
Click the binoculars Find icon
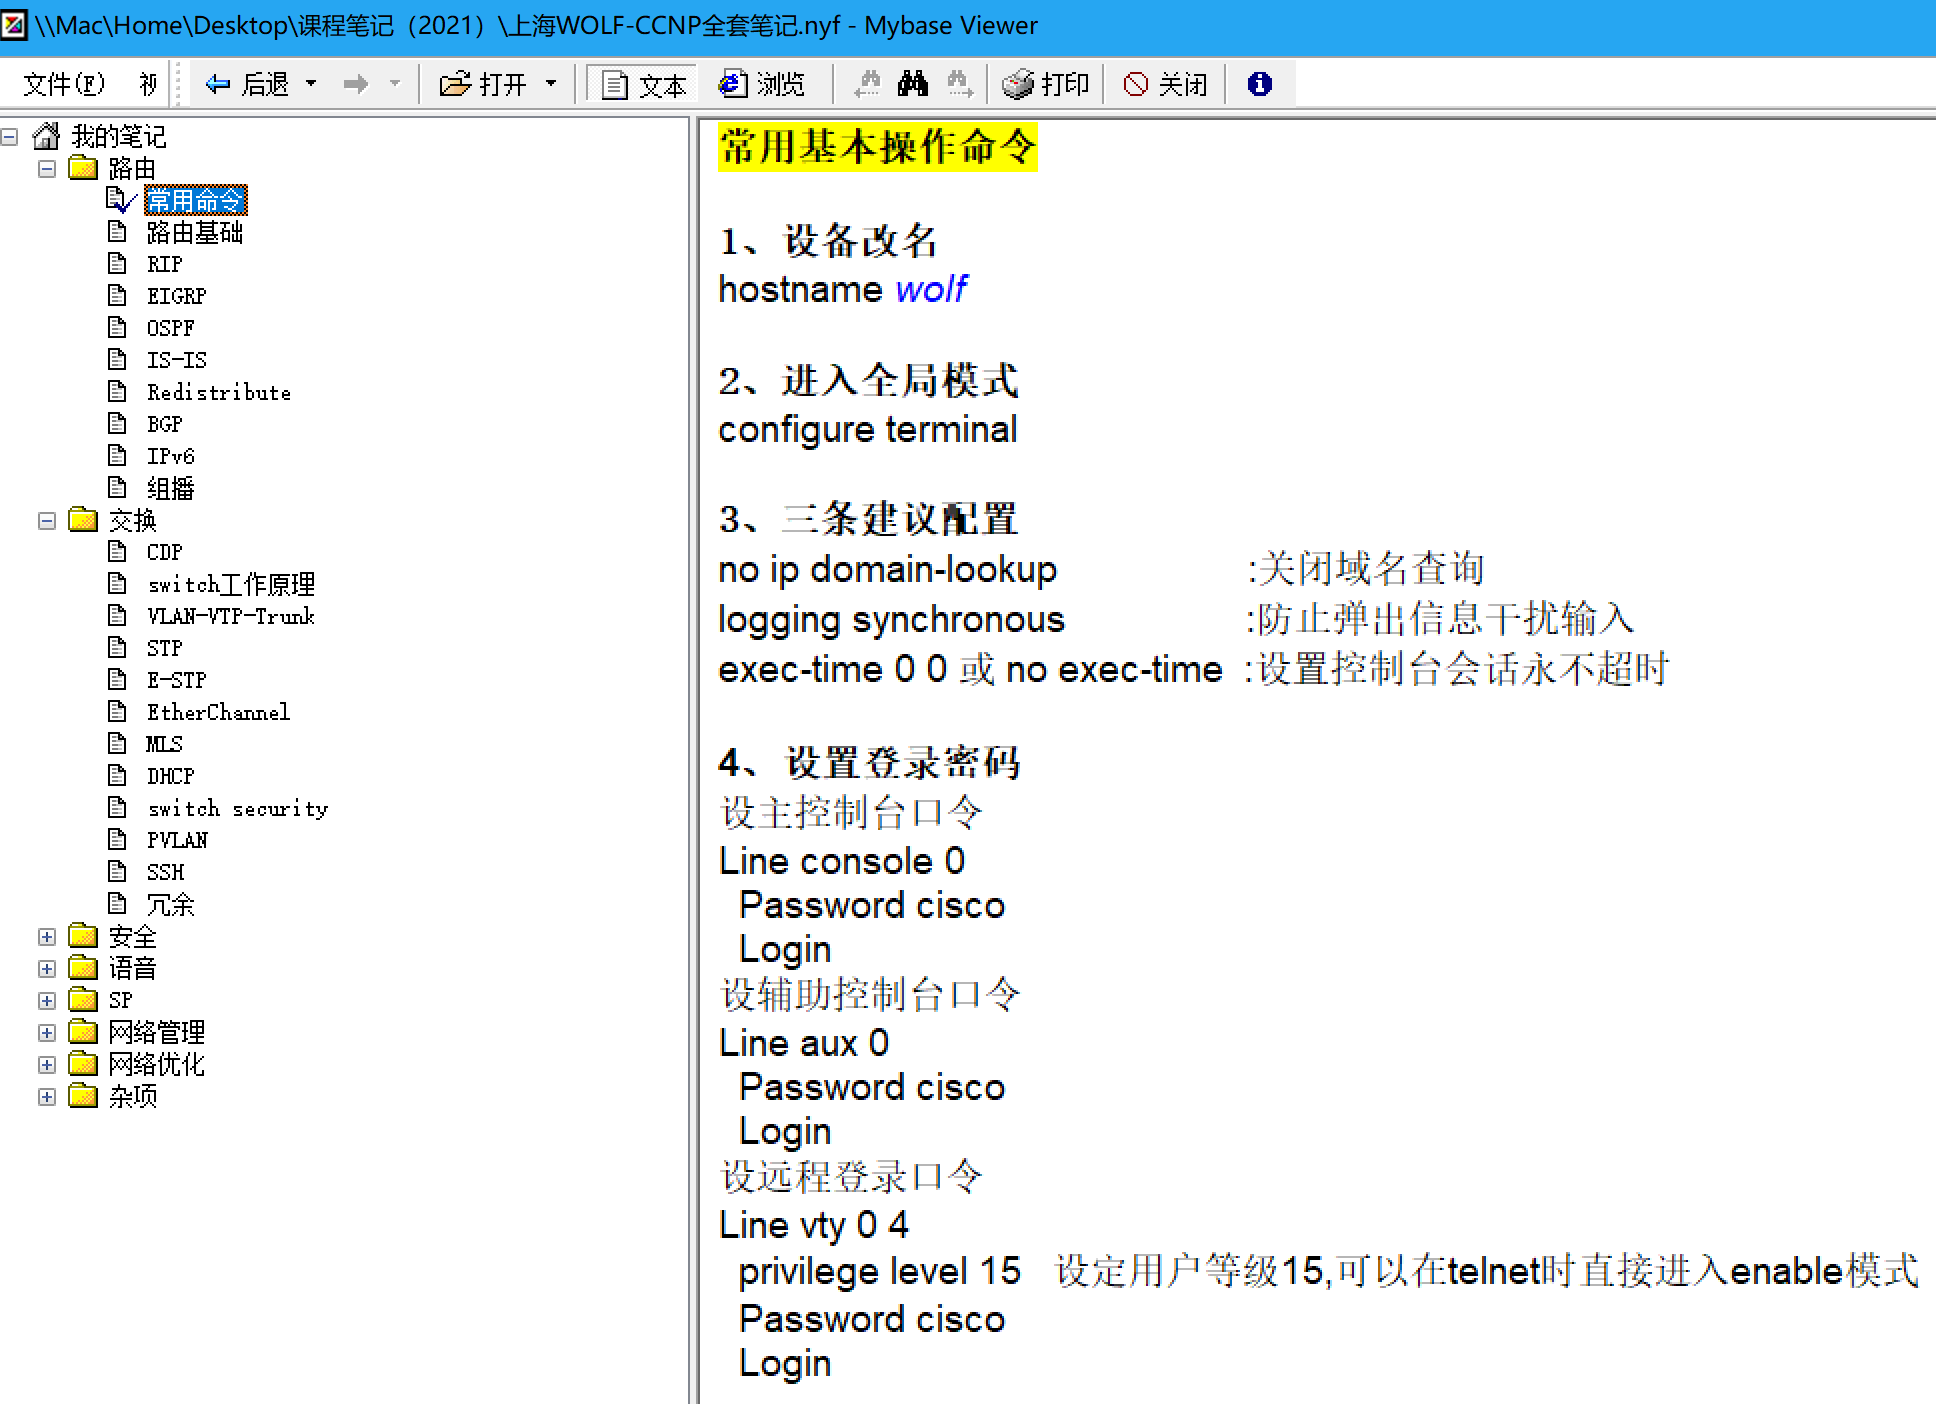(x=912, y=84)
